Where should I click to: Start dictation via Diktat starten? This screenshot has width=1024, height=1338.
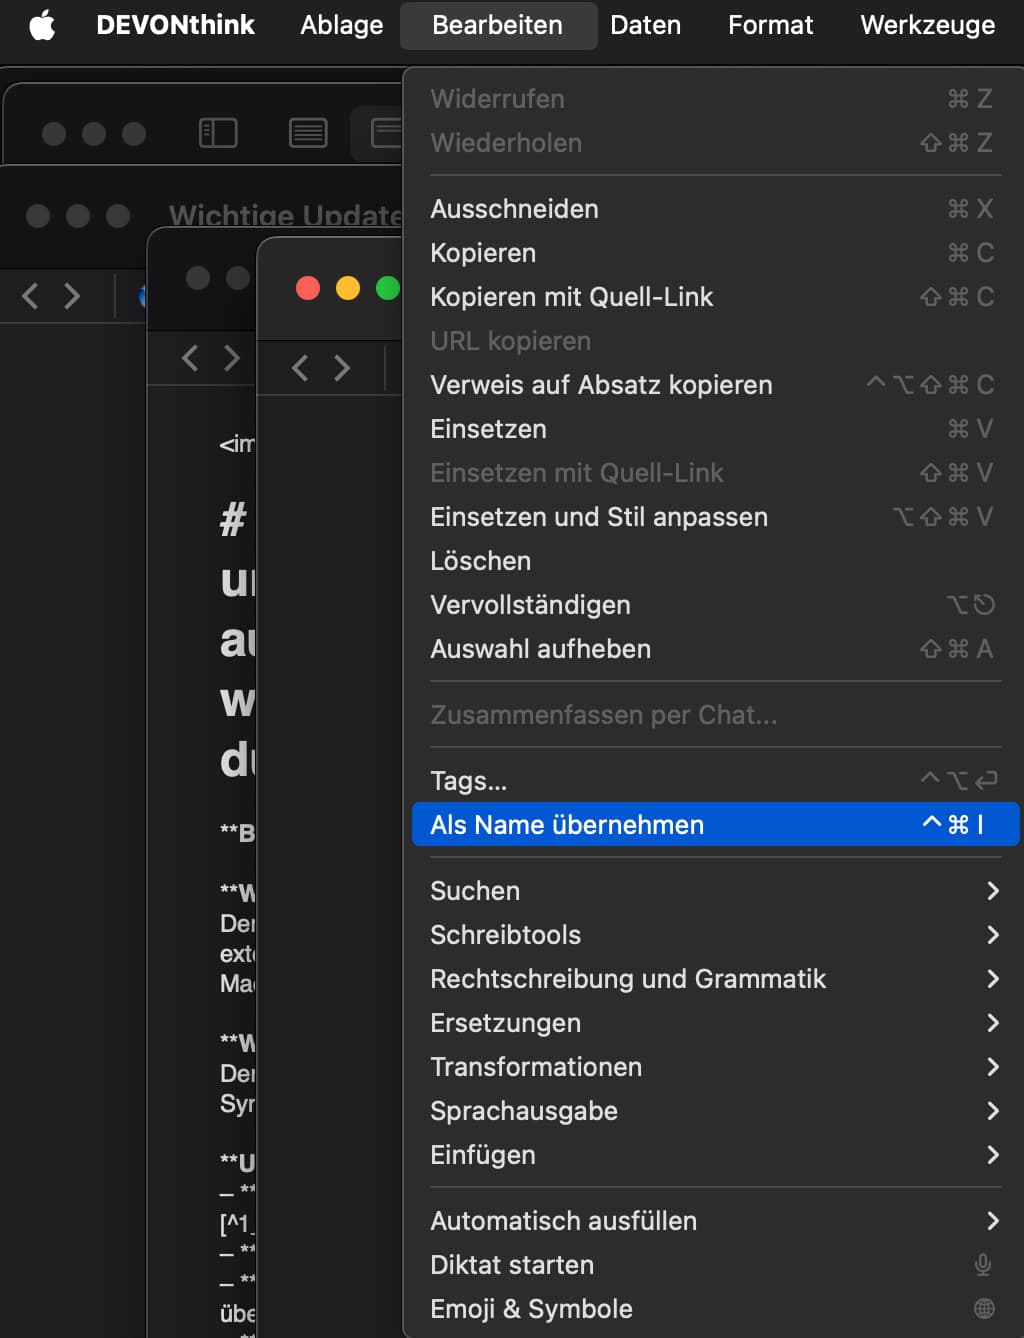pyautogui.click(x=512, y=1265)
